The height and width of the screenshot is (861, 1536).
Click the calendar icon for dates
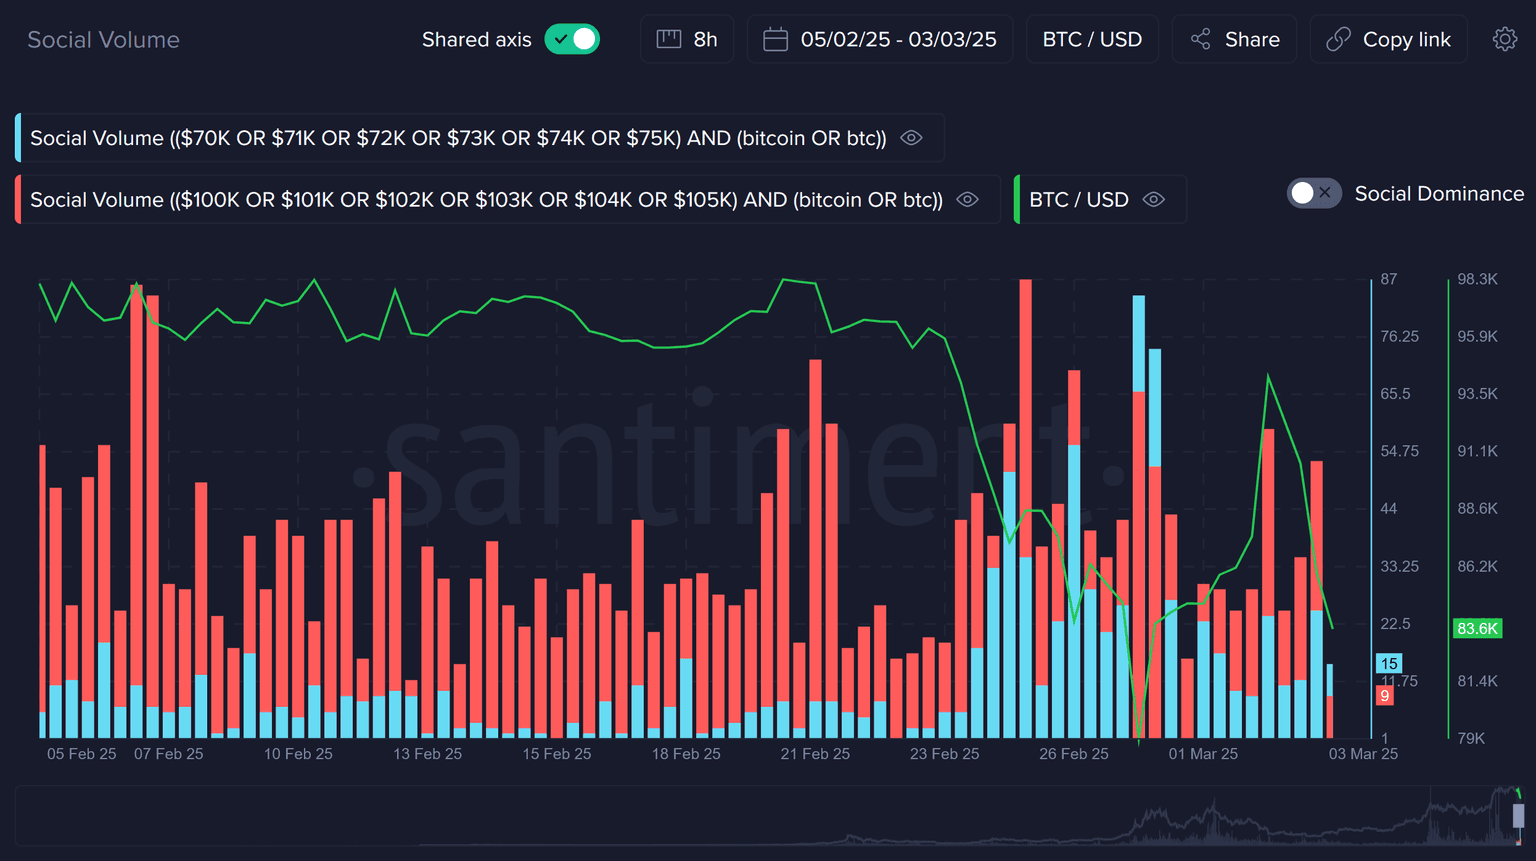coord(775,39)
